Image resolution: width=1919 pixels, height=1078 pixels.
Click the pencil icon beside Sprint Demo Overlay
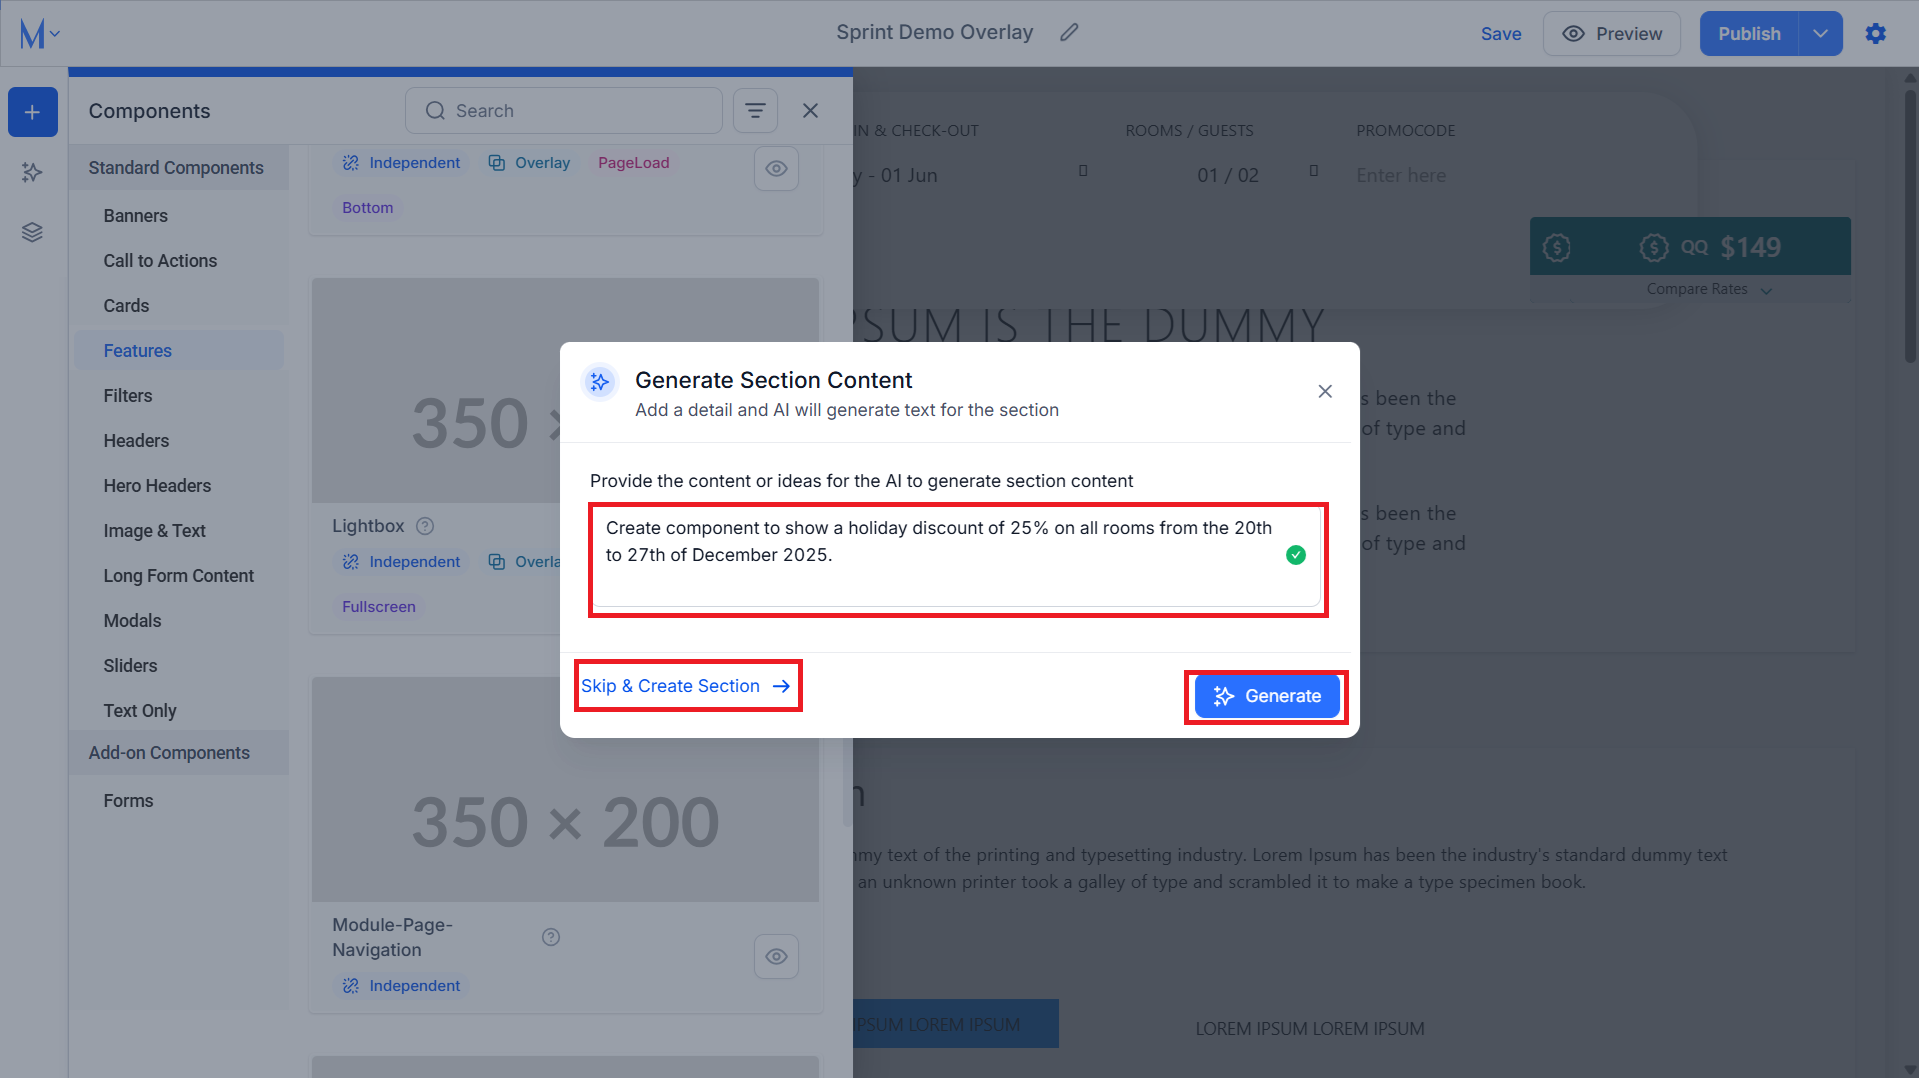1069,33
